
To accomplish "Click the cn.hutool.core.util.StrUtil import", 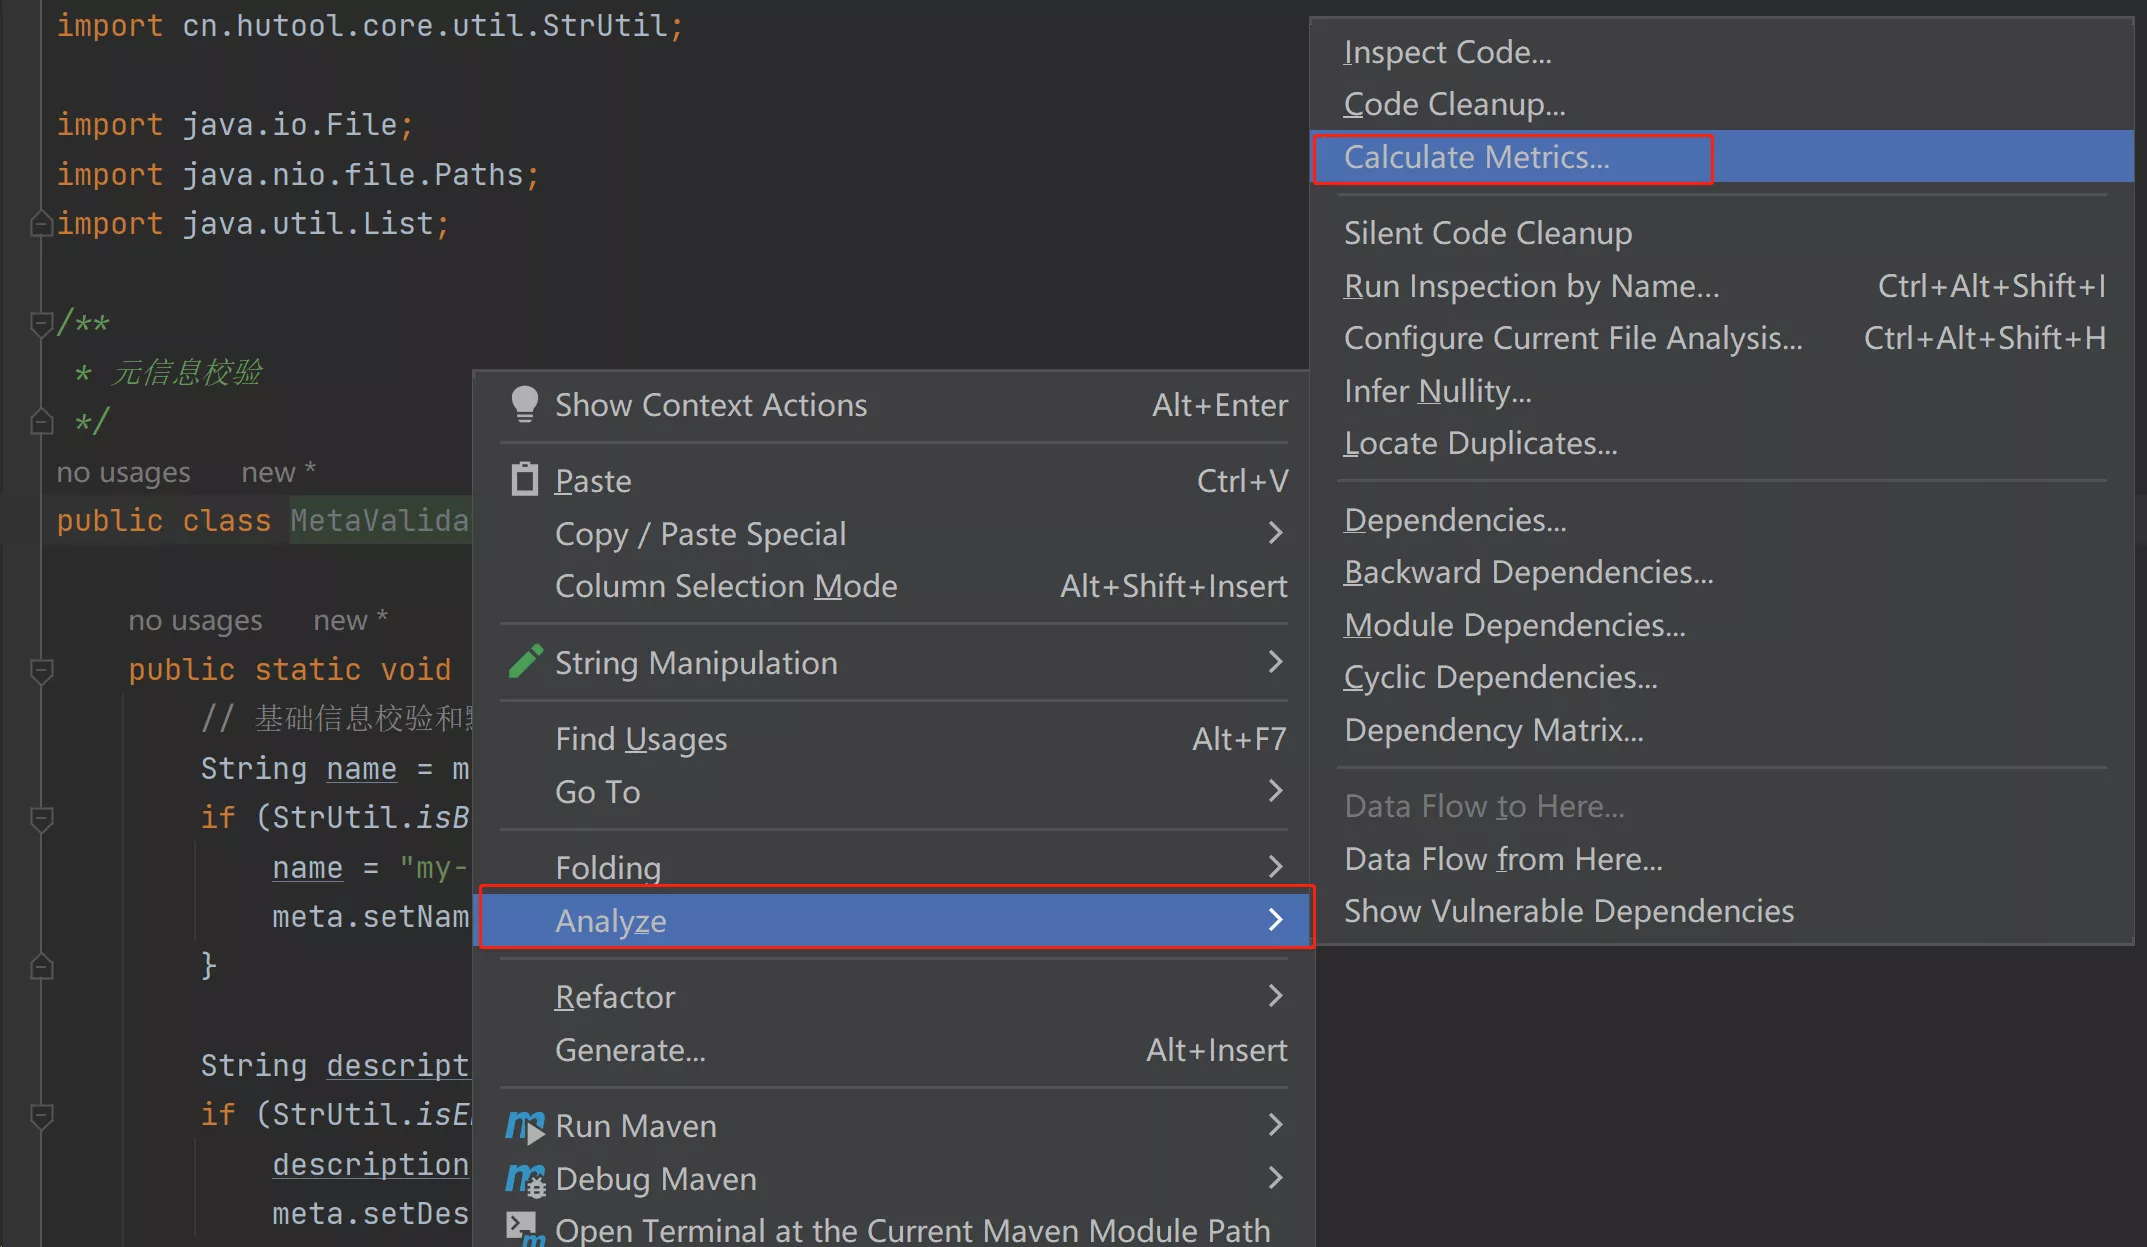I will click(425, 25).
